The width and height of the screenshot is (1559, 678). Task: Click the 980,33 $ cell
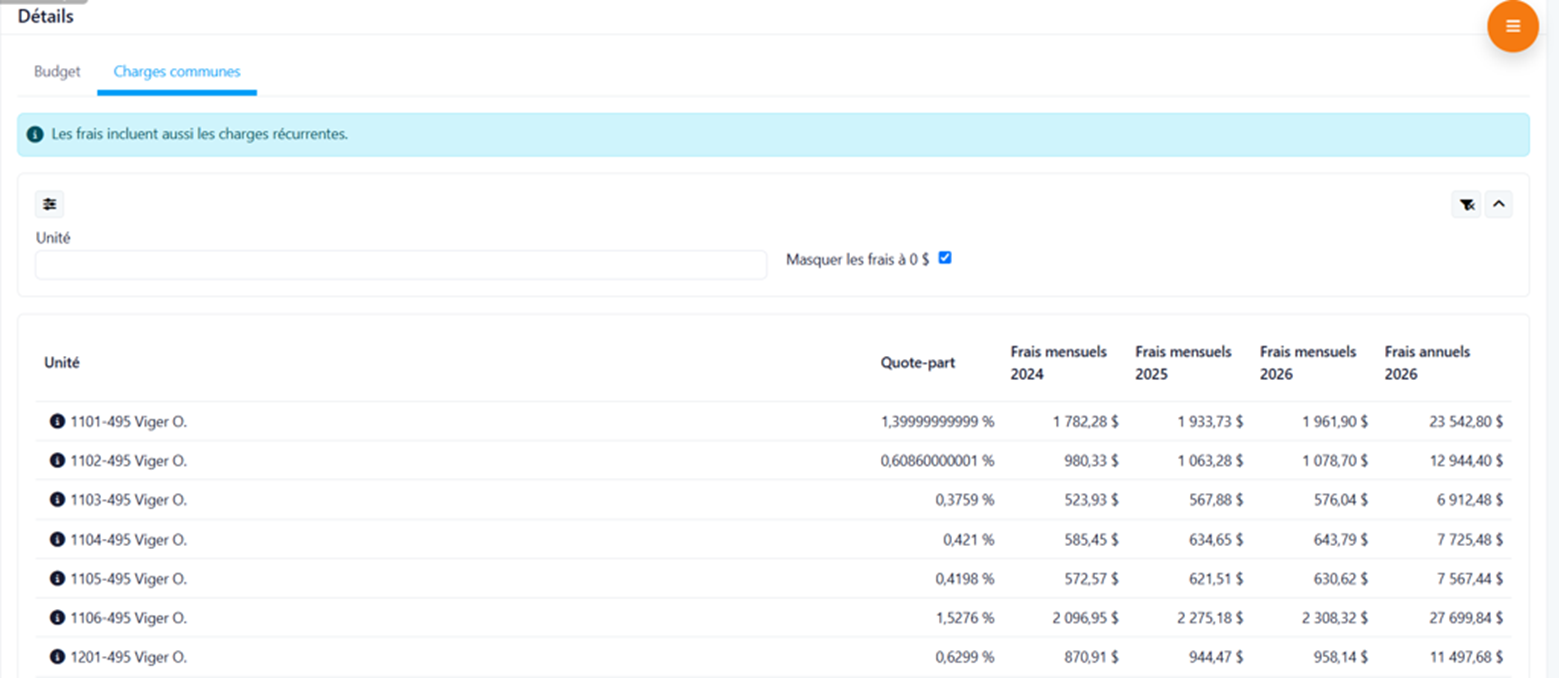click(1092, 461)
